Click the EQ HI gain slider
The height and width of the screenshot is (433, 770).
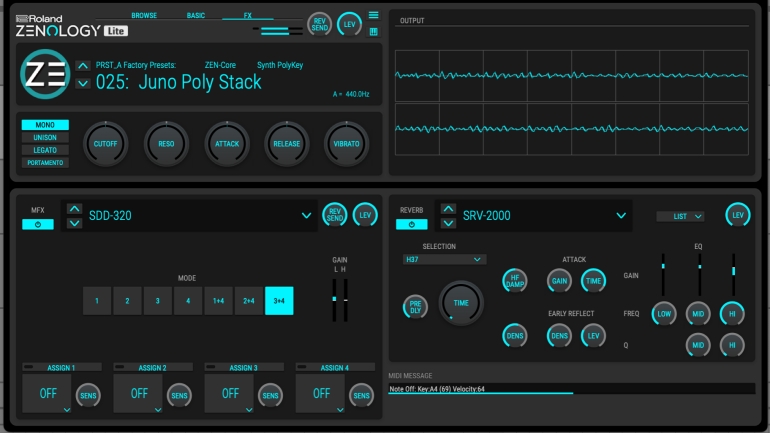[734, 274]
